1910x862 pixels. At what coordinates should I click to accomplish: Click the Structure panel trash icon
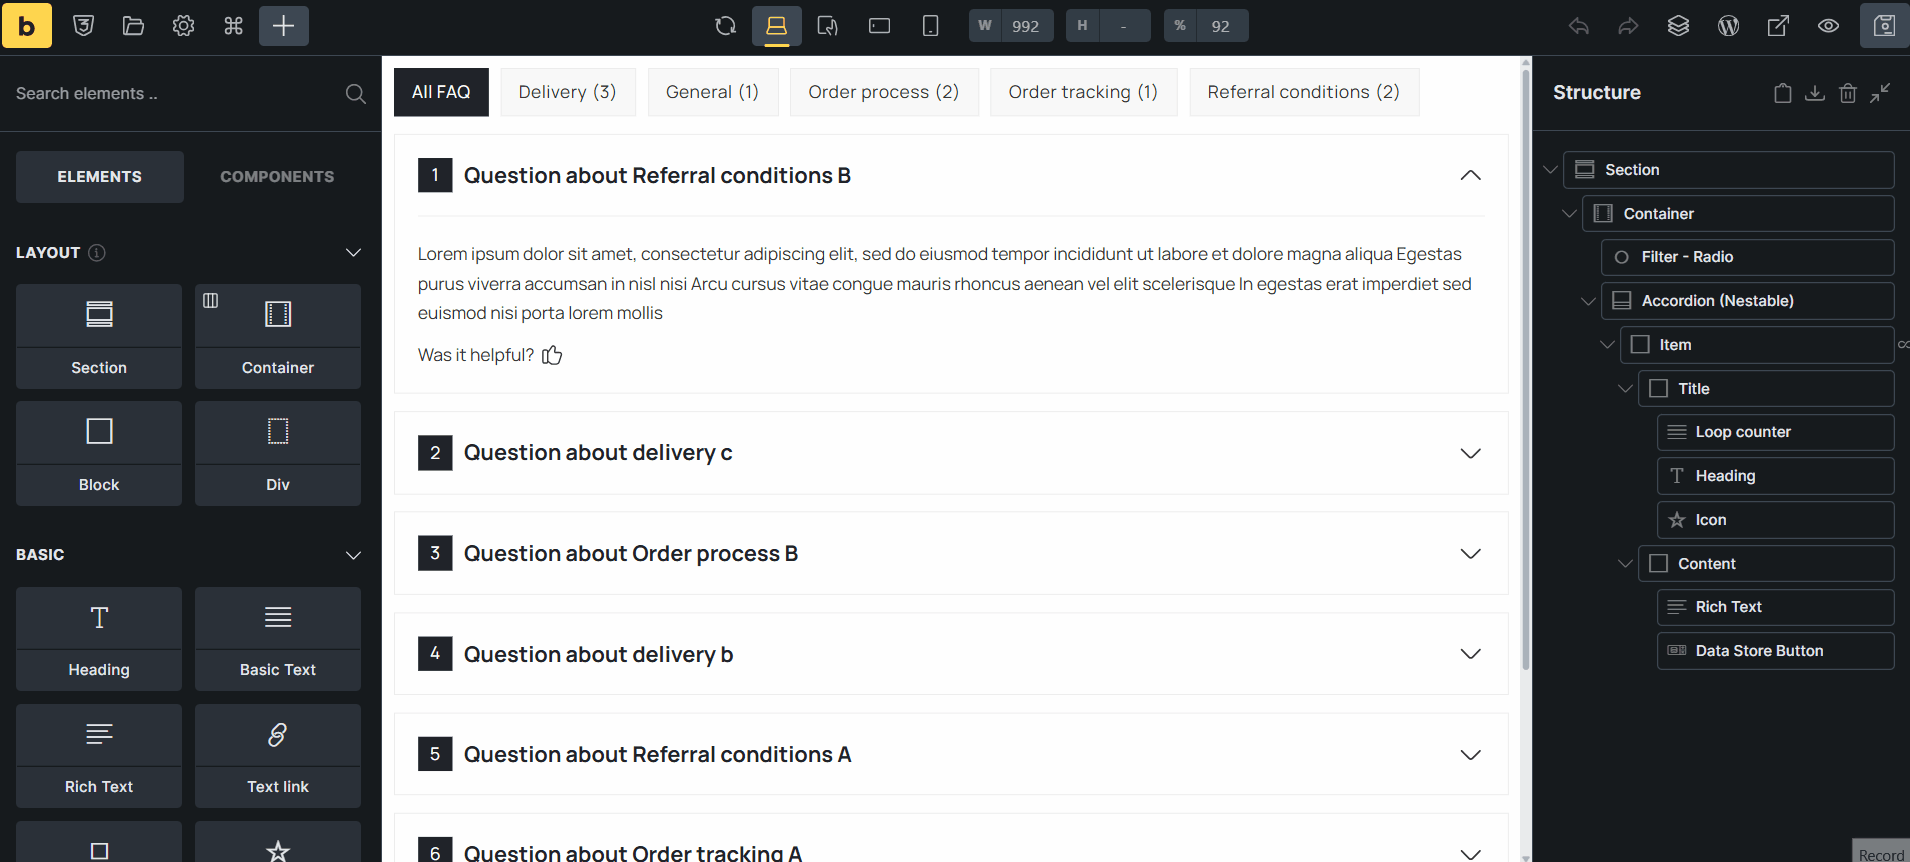(1848, 93)
